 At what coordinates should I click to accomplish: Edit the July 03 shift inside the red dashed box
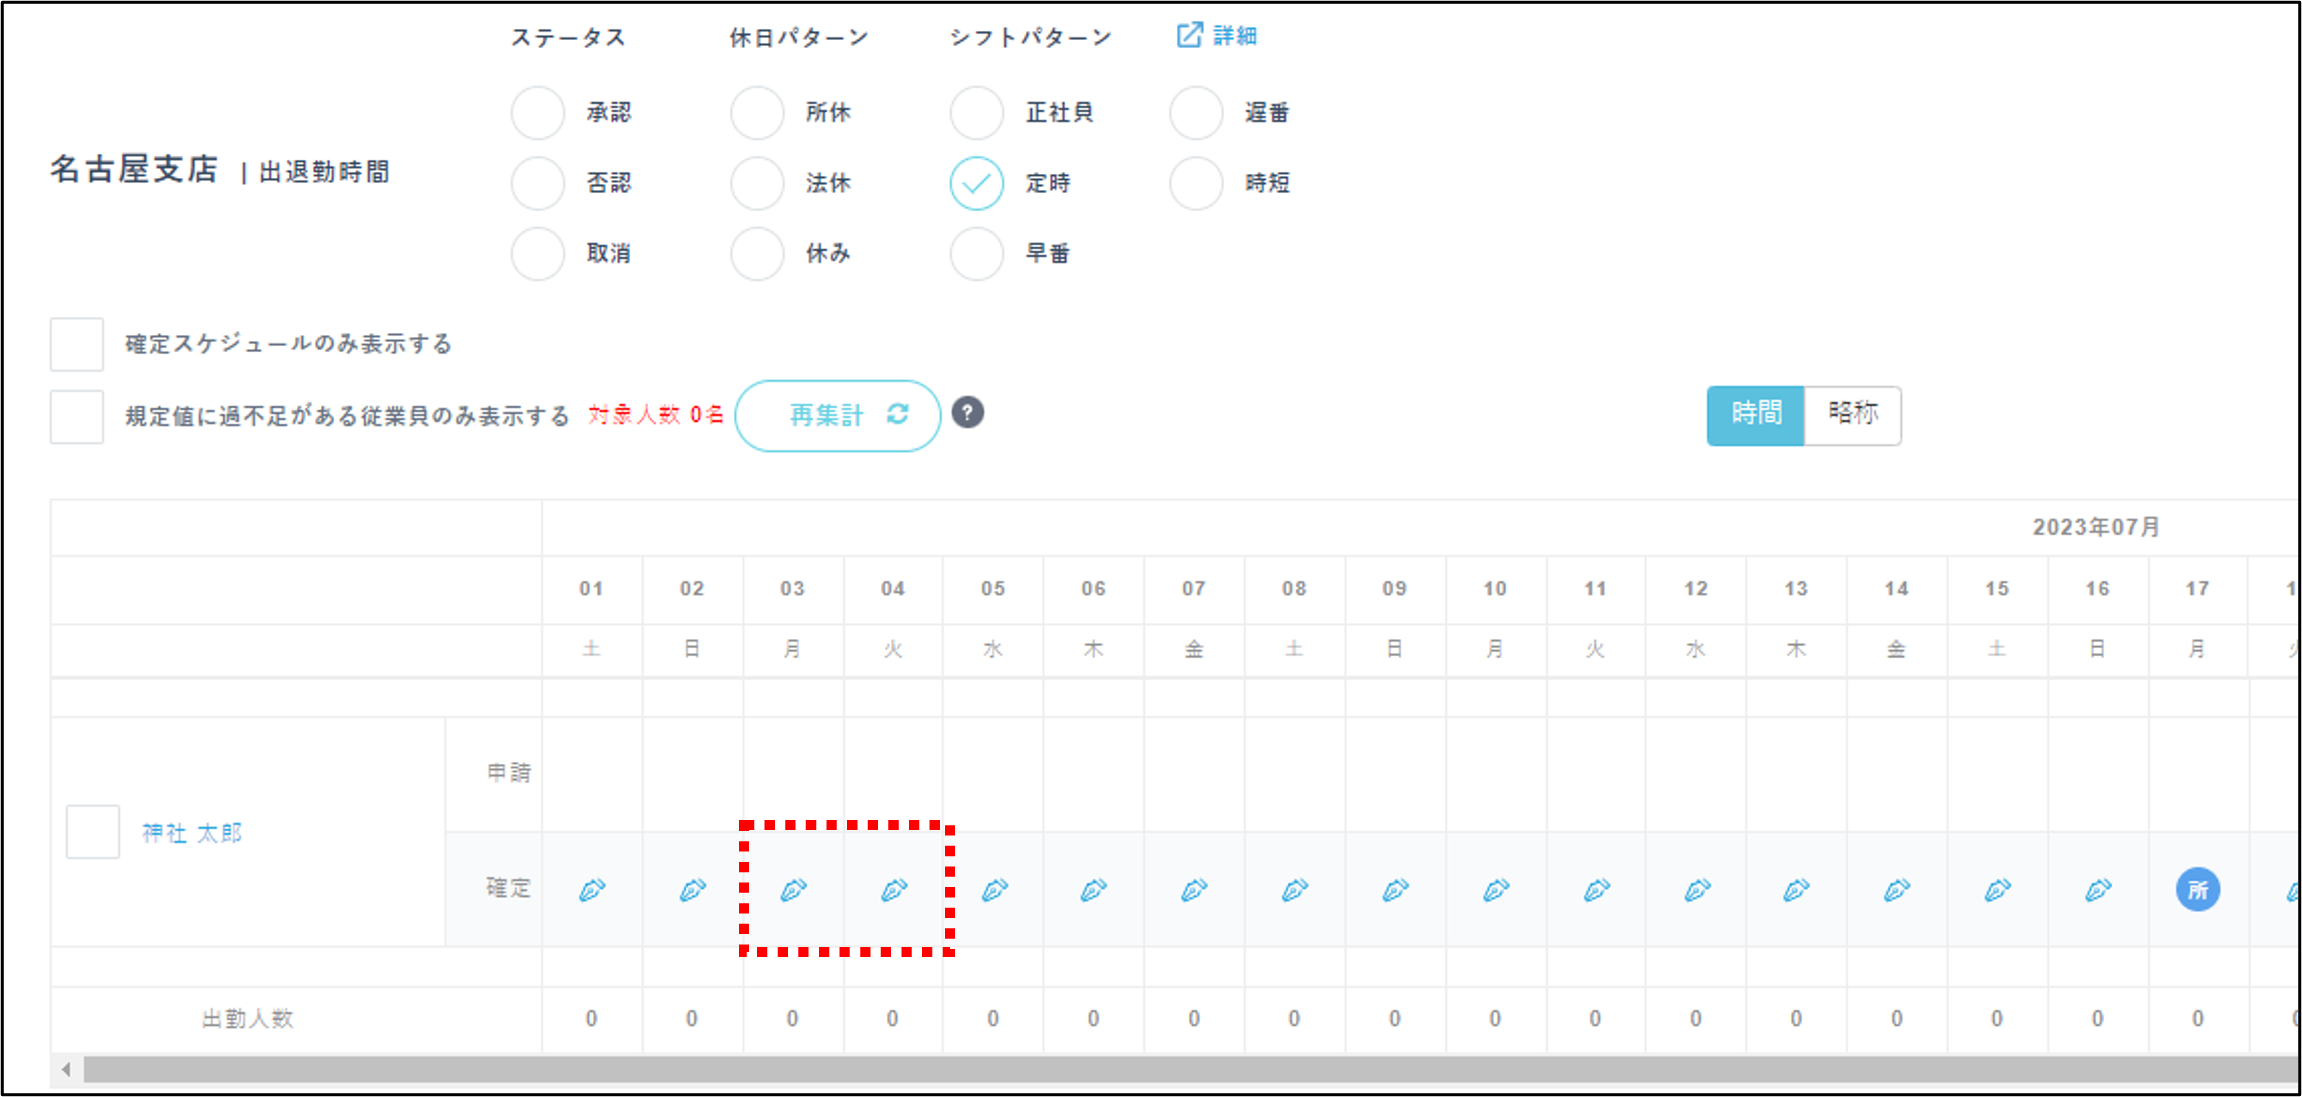[792, 889]
